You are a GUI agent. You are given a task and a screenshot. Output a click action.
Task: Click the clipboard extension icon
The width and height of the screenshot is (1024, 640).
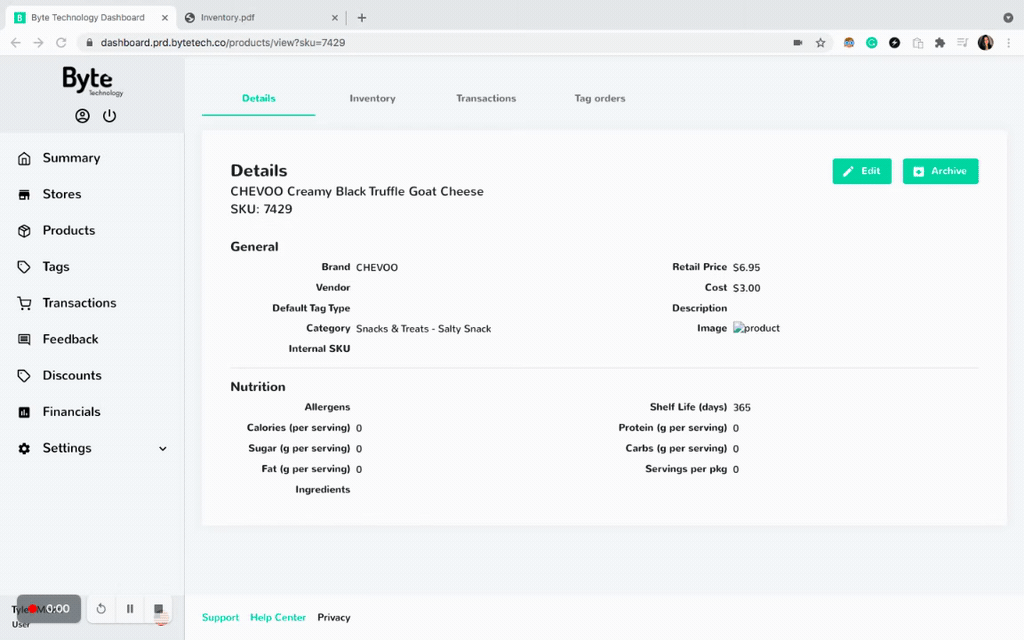[x=918, y=43]
